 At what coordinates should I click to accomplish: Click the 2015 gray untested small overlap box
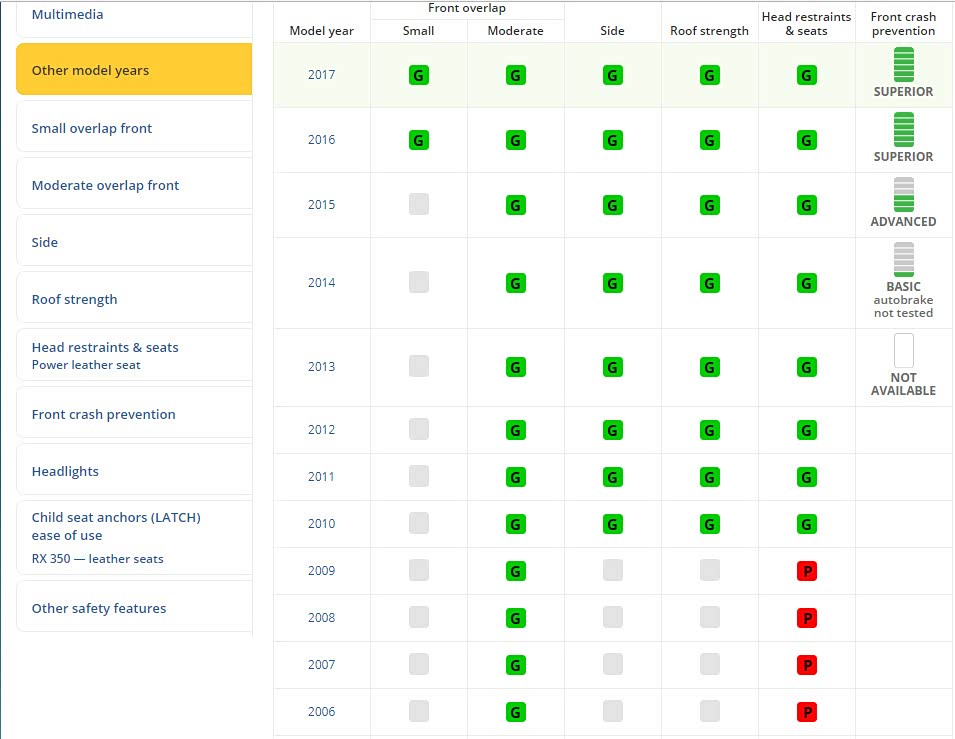pyautogui.click(x=418, y=205)
